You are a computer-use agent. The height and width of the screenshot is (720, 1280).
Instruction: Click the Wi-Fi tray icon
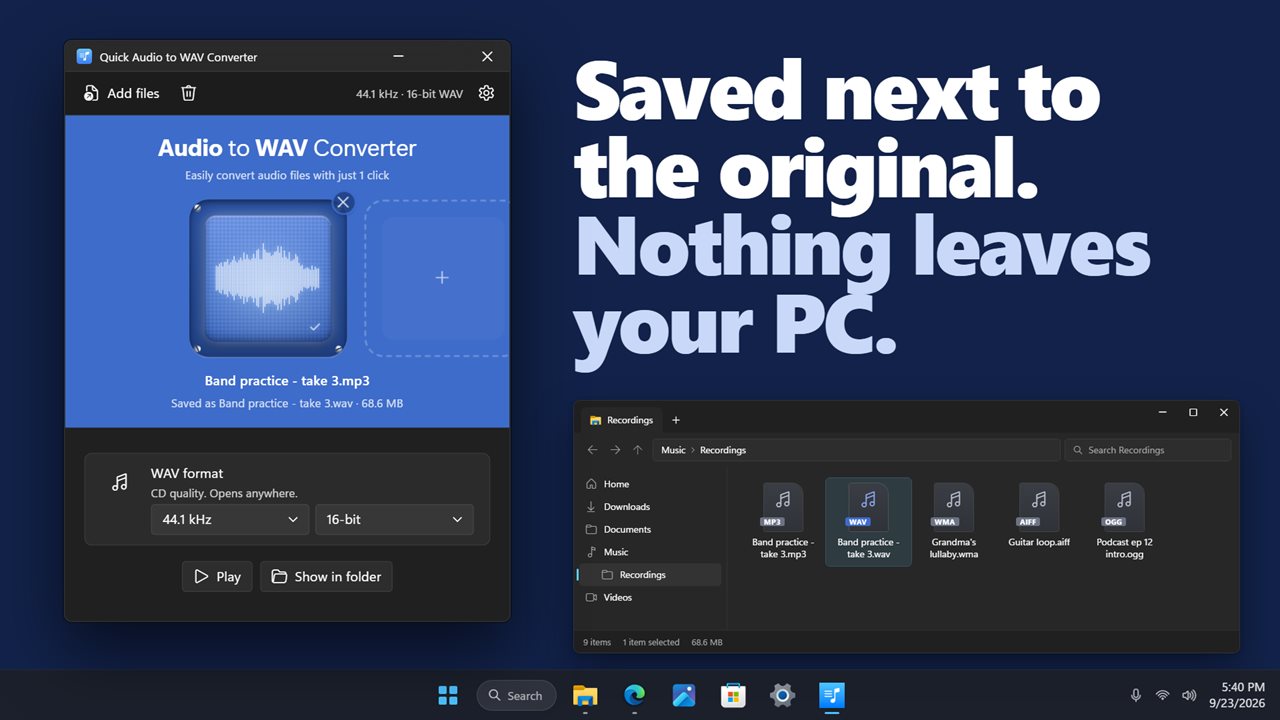click(1162, 695)
